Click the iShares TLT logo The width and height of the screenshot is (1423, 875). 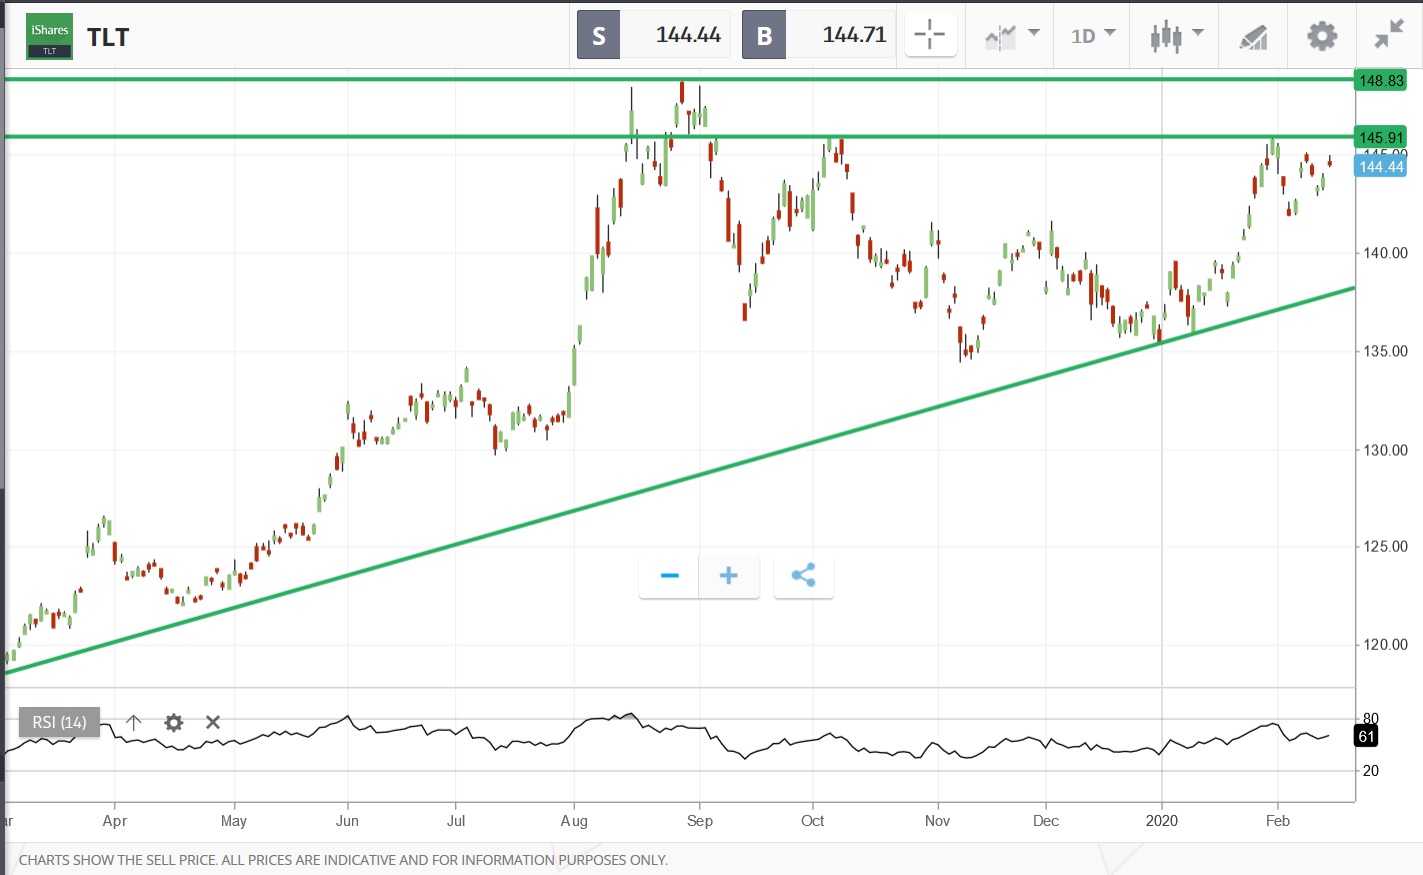[49, 36]
